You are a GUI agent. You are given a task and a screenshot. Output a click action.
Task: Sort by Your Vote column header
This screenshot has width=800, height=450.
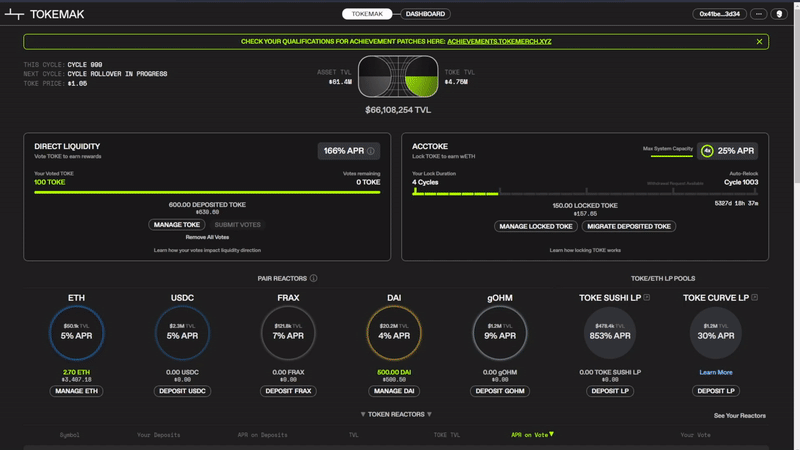pyautogui.click(x=695, y=435)
